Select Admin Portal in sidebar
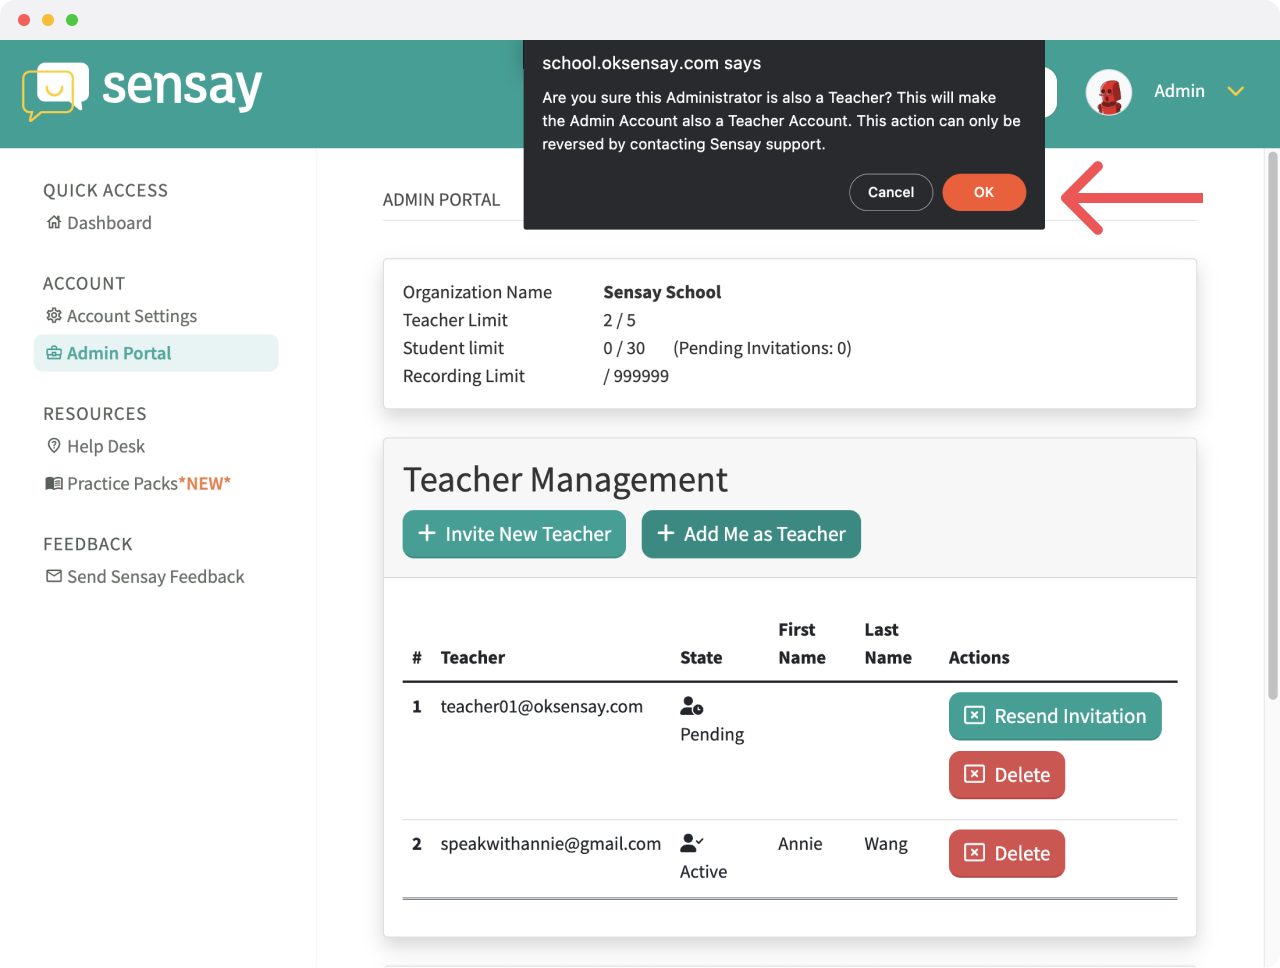Viewport: 1280px width, 968px height. (156, 353)
